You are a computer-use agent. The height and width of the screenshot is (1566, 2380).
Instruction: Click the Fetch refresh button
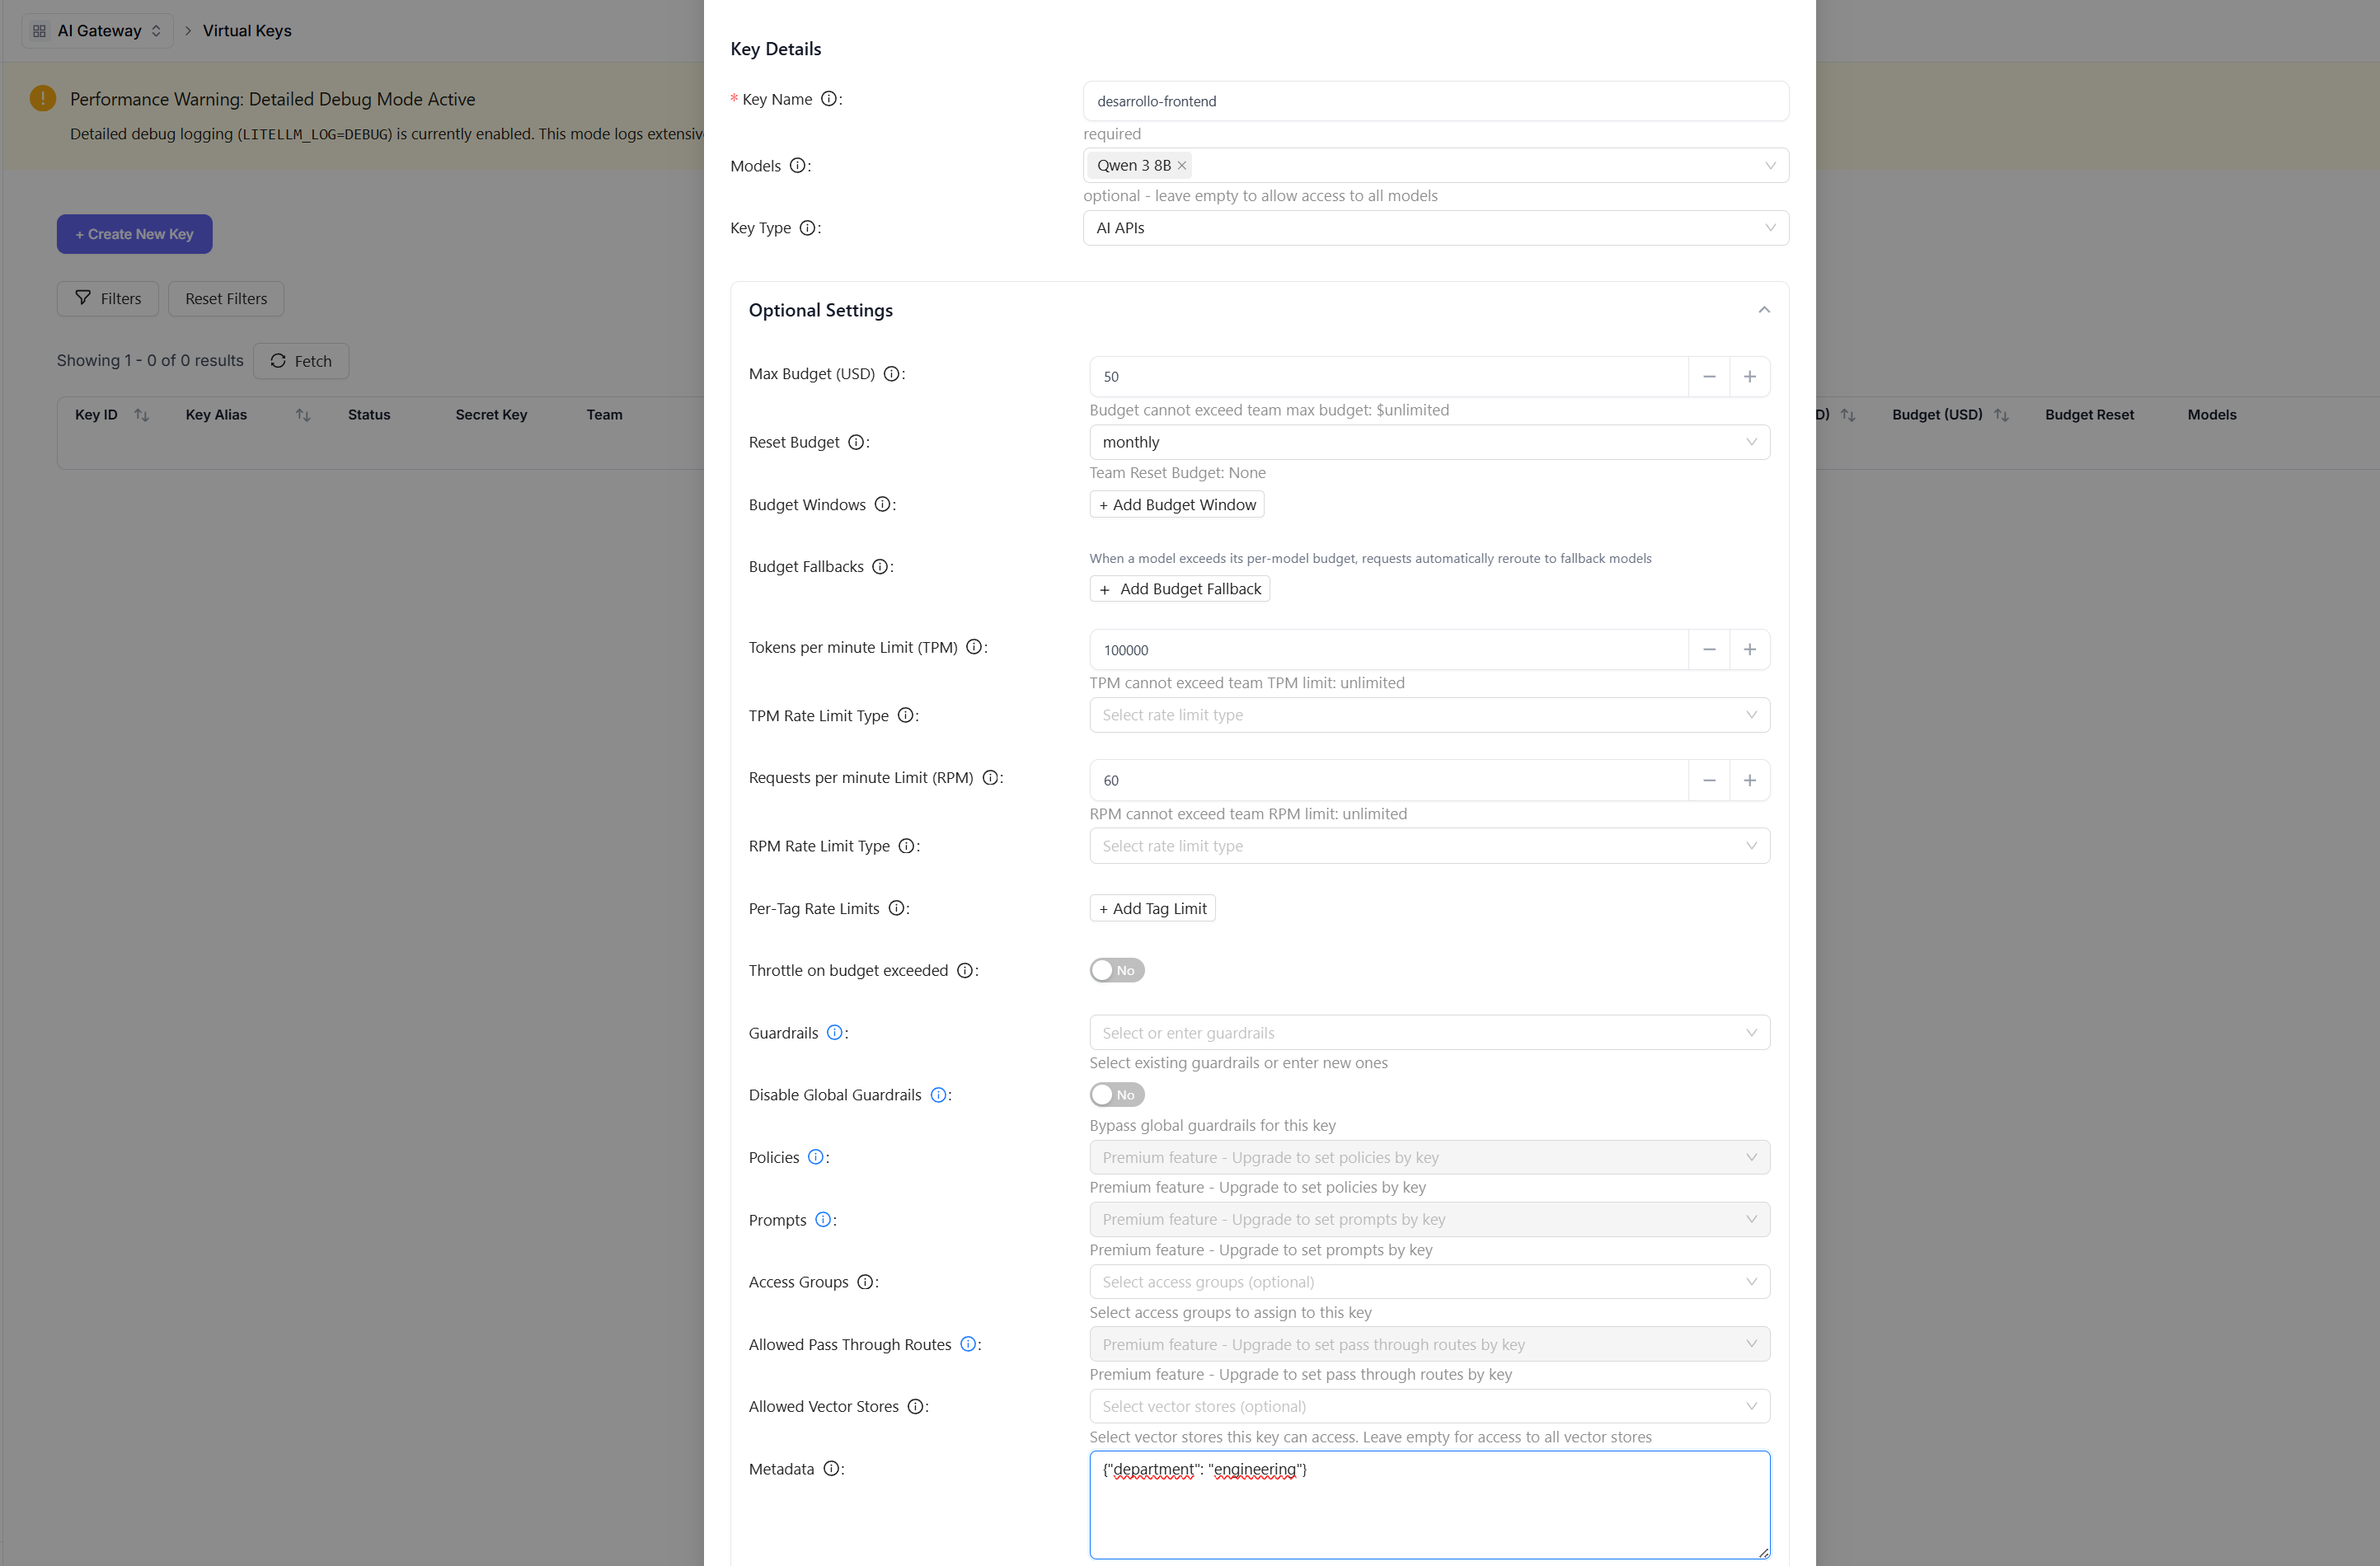point(301,361)
